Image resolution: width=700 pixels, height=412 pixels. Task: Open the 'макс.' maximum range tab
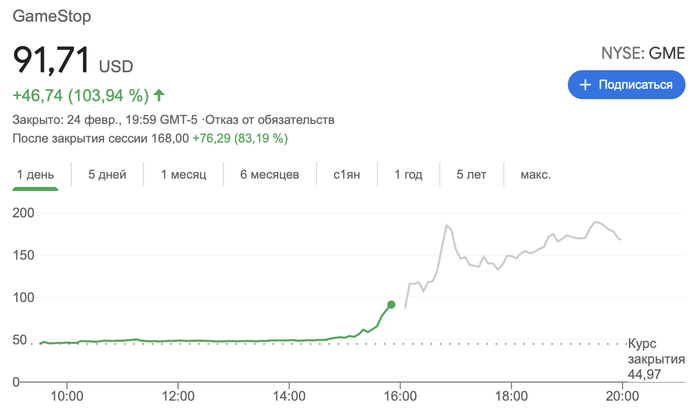pos(535,175)
